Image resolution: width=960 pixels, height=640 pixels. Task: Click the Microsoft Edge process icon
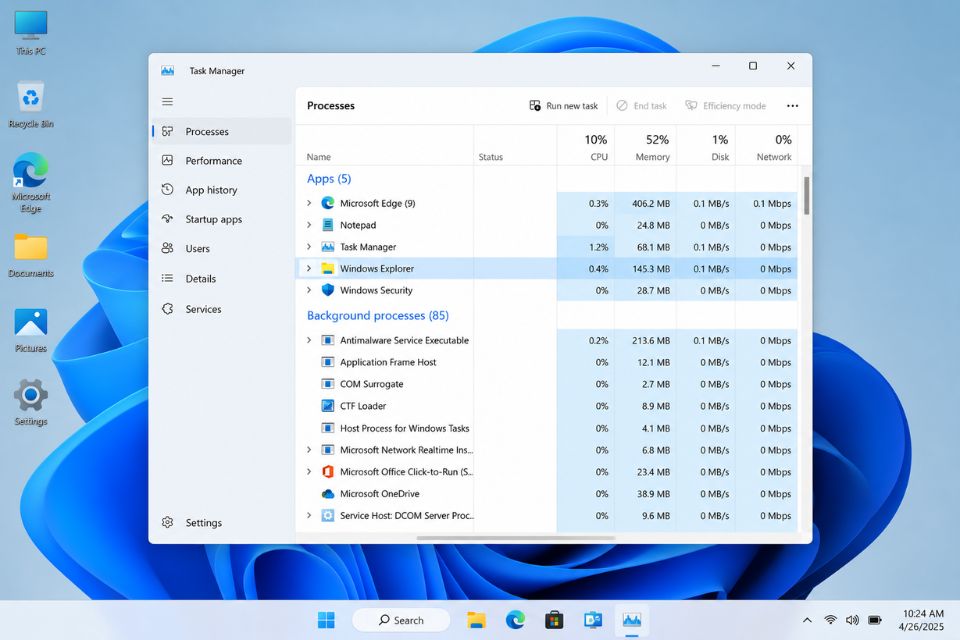click(328, 203)
